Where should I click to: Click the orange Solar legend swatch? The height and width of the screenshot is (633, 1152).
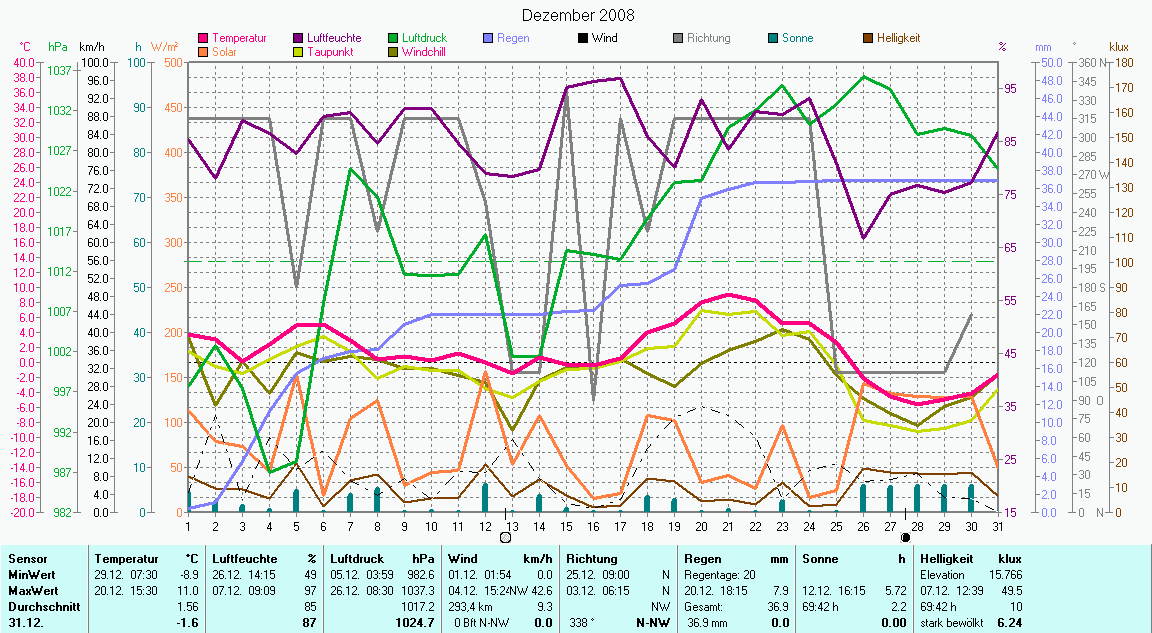(x=204, y=52)
